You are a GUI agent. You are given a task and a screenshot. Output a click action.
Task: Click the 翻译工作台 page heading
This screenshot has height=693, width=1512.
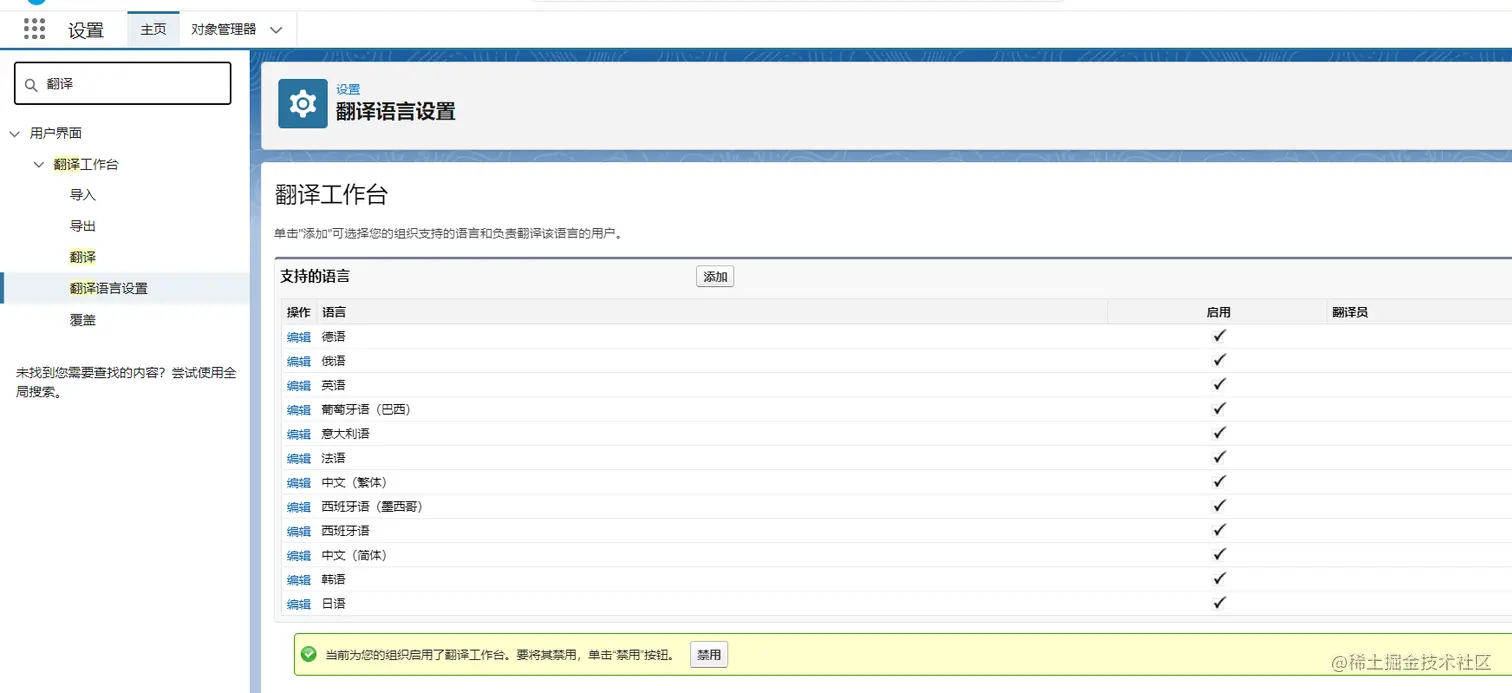(332, 195)
